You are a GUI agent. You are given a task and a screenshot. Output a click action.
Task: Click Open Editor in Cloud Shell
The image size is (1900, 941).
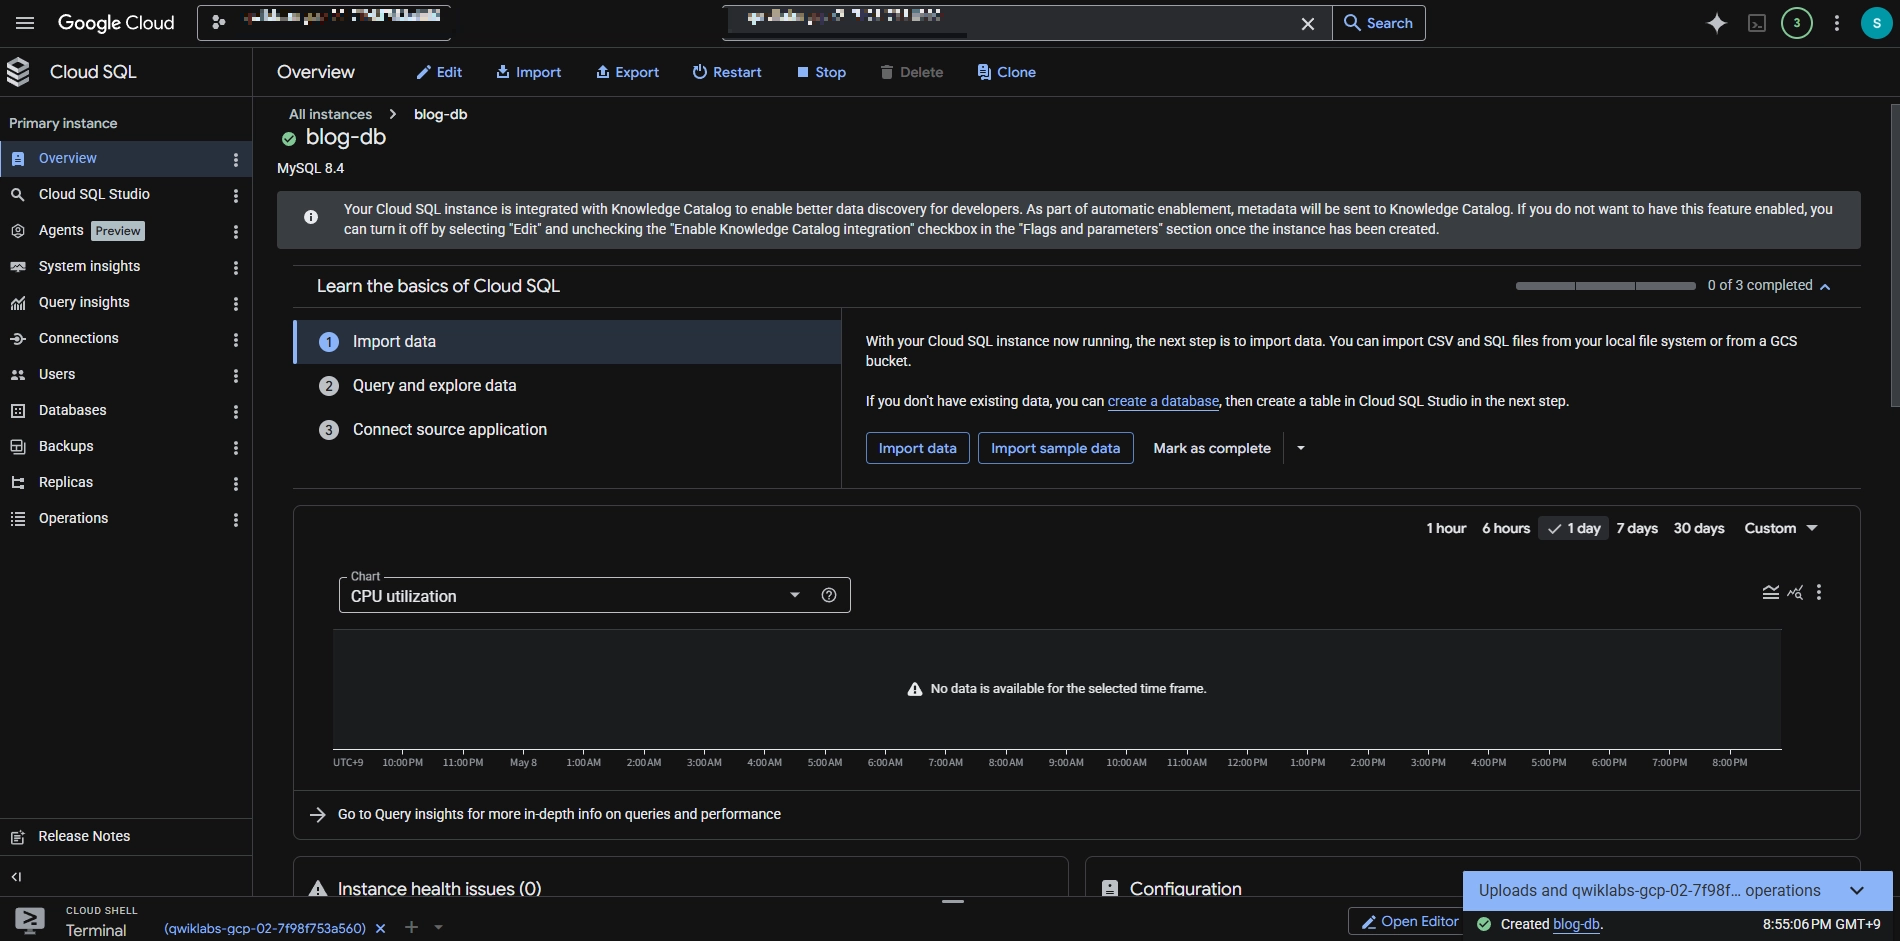pyautogui.click(x=1408, y=922)
